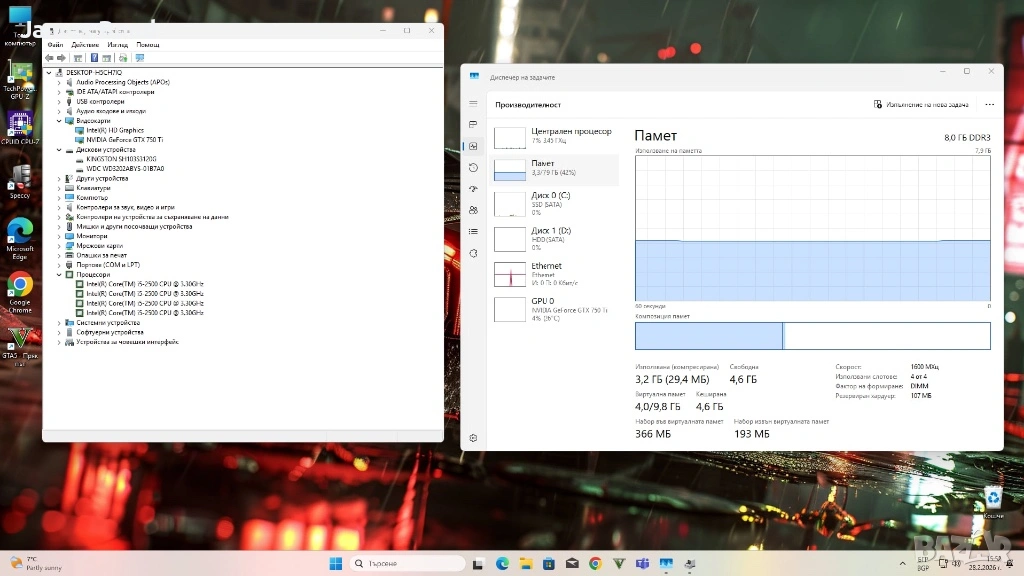The image size is (1024, 576).
Task: Select the Централен процесор performance graph
Action: coord(555,136)
